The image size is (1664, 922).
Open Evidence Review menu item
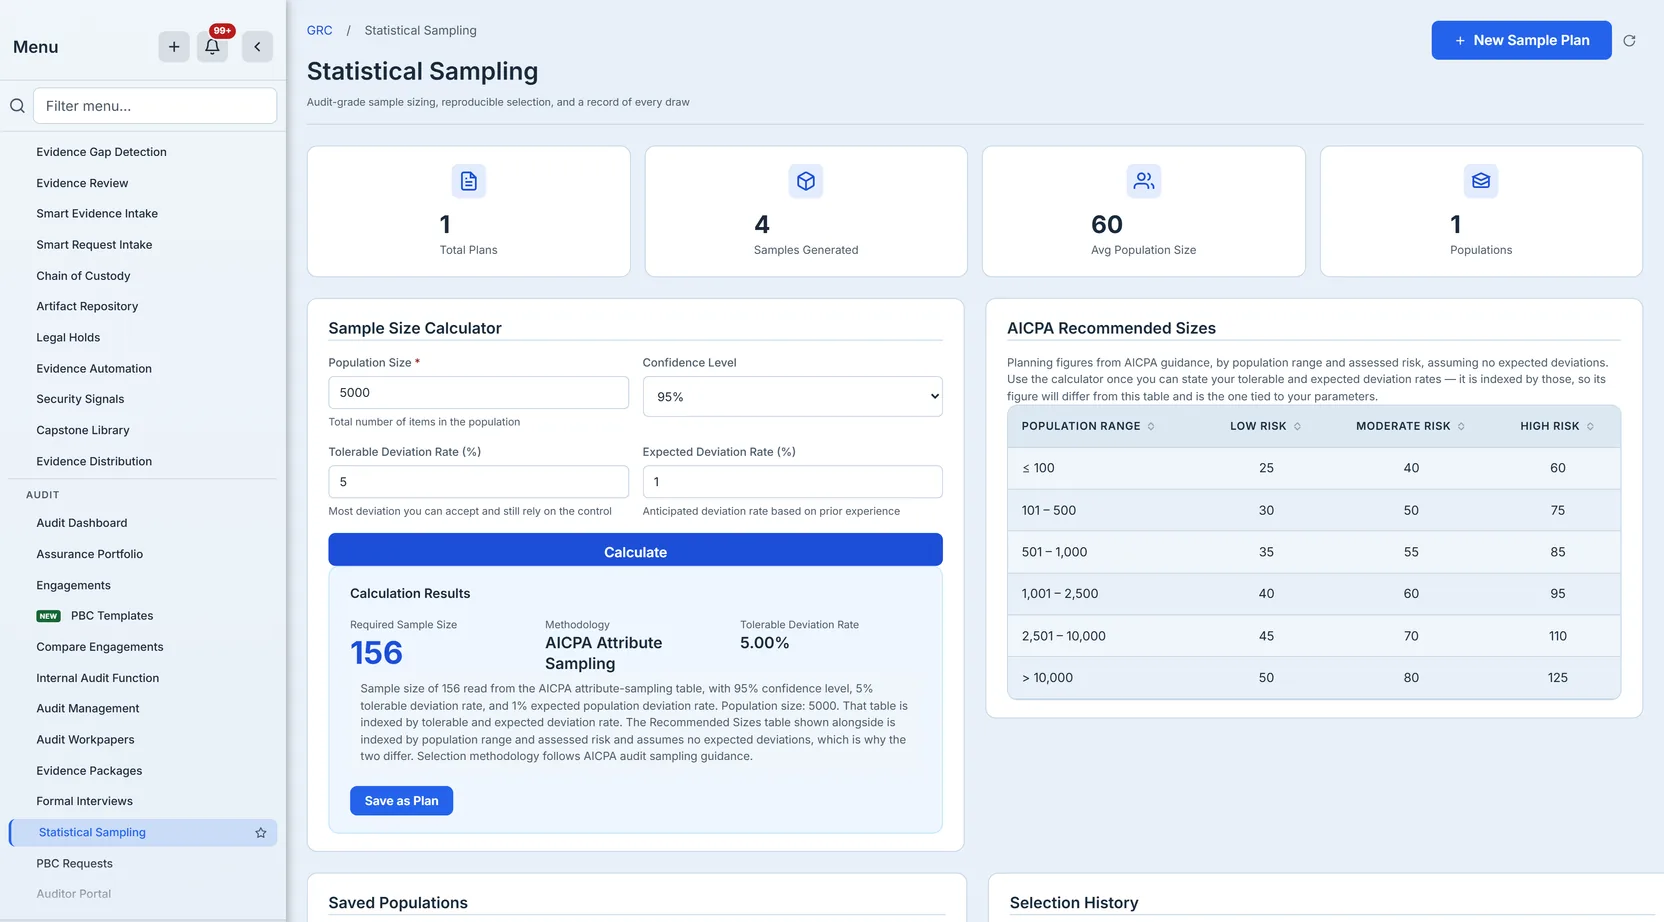(82, 183)
